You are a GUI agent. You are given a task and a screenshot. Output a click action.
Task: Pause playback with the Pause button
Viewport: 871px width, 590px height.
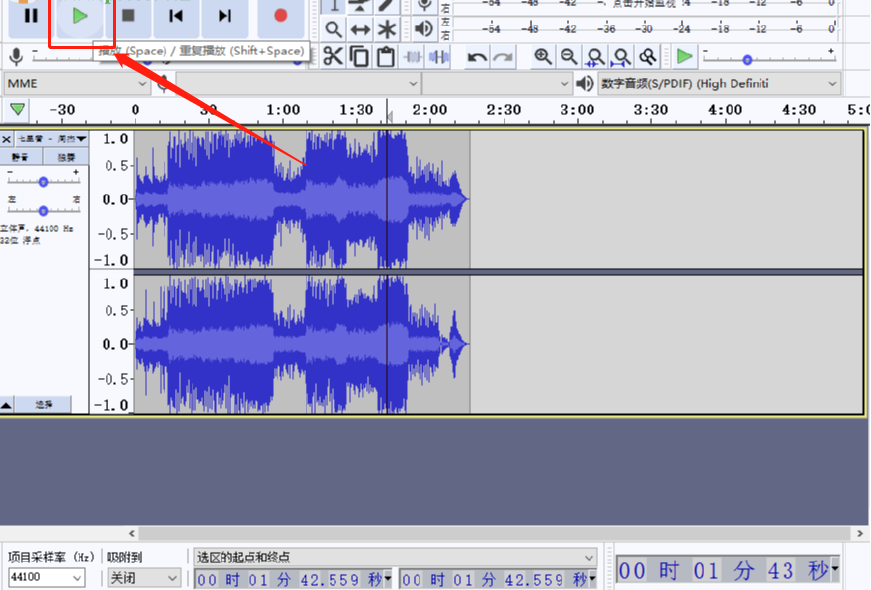31,16
